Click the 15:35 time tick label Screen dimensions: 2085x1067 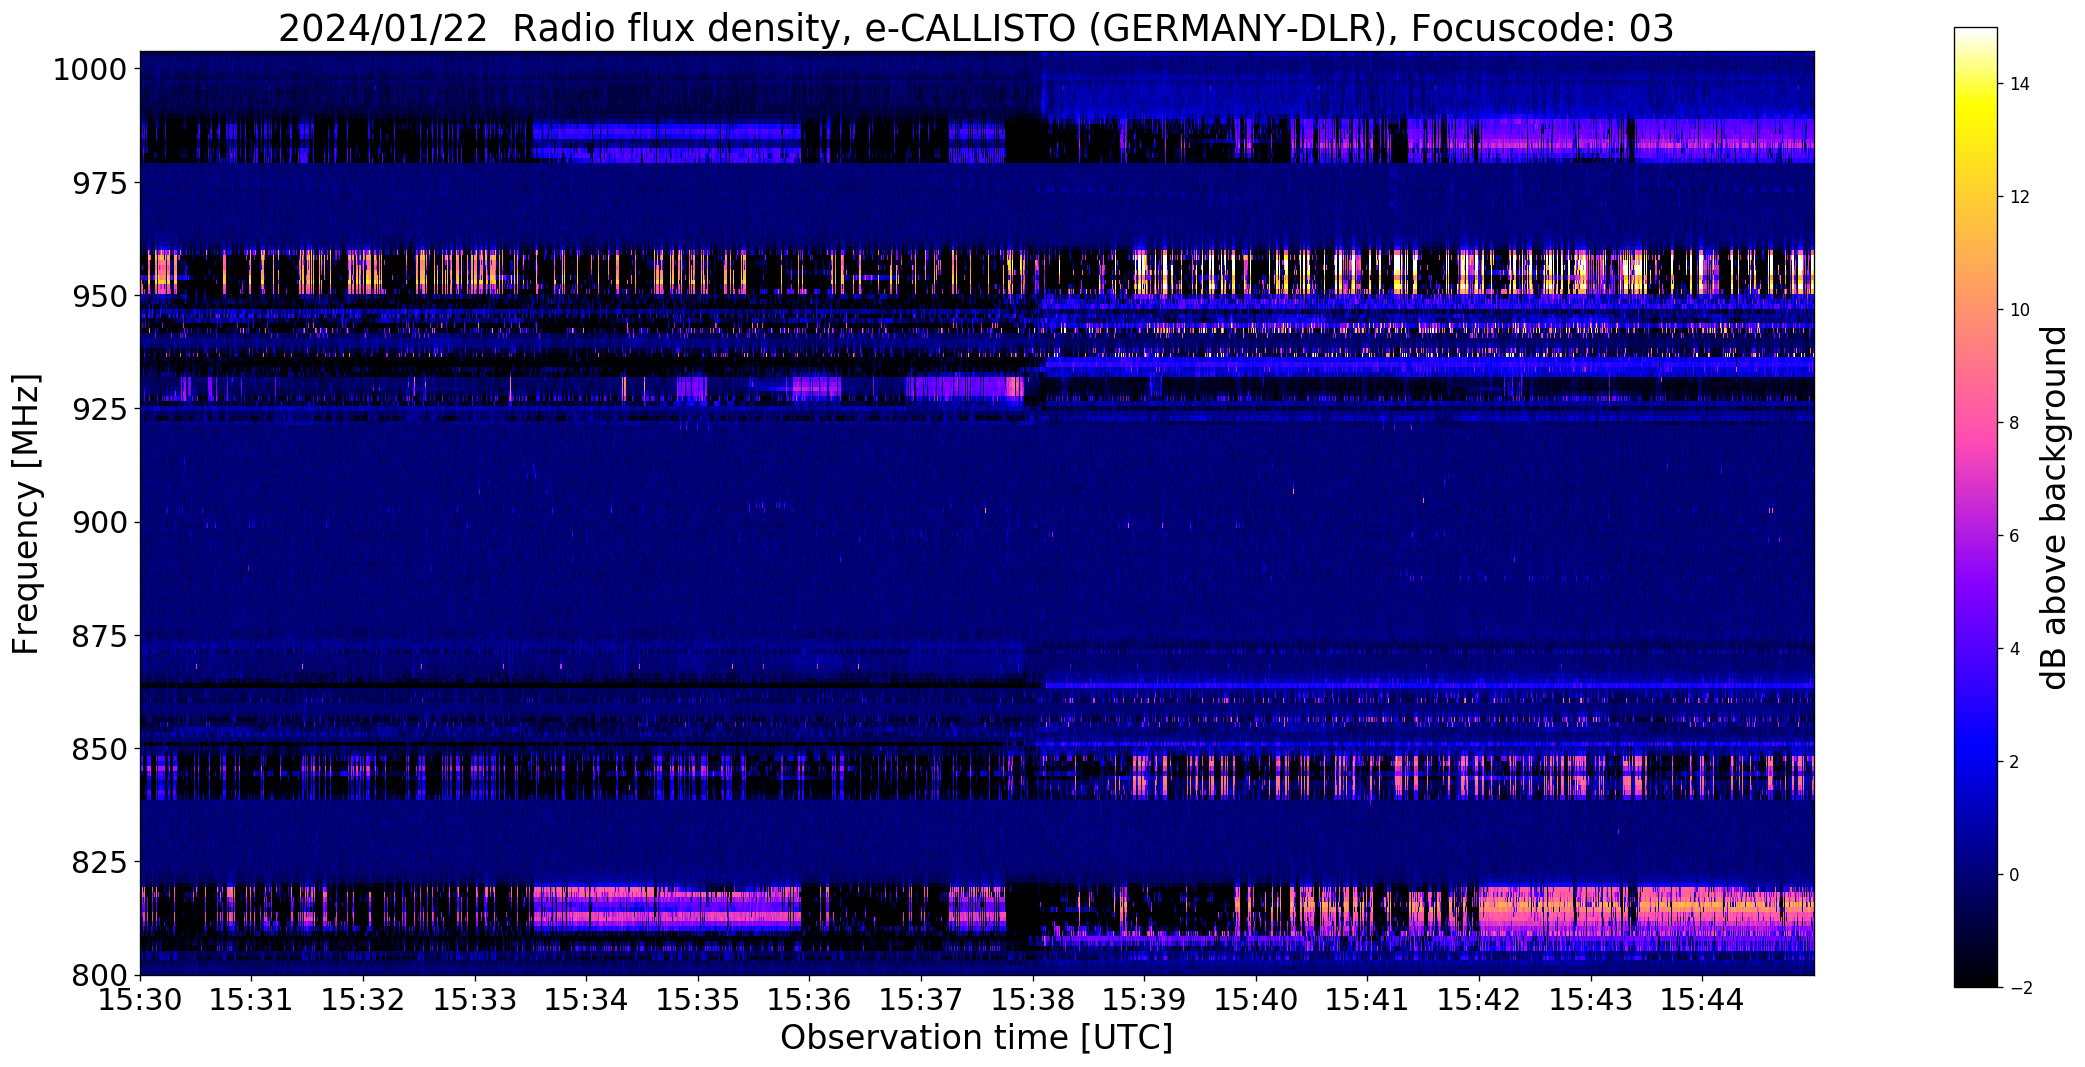[698, 1000]
